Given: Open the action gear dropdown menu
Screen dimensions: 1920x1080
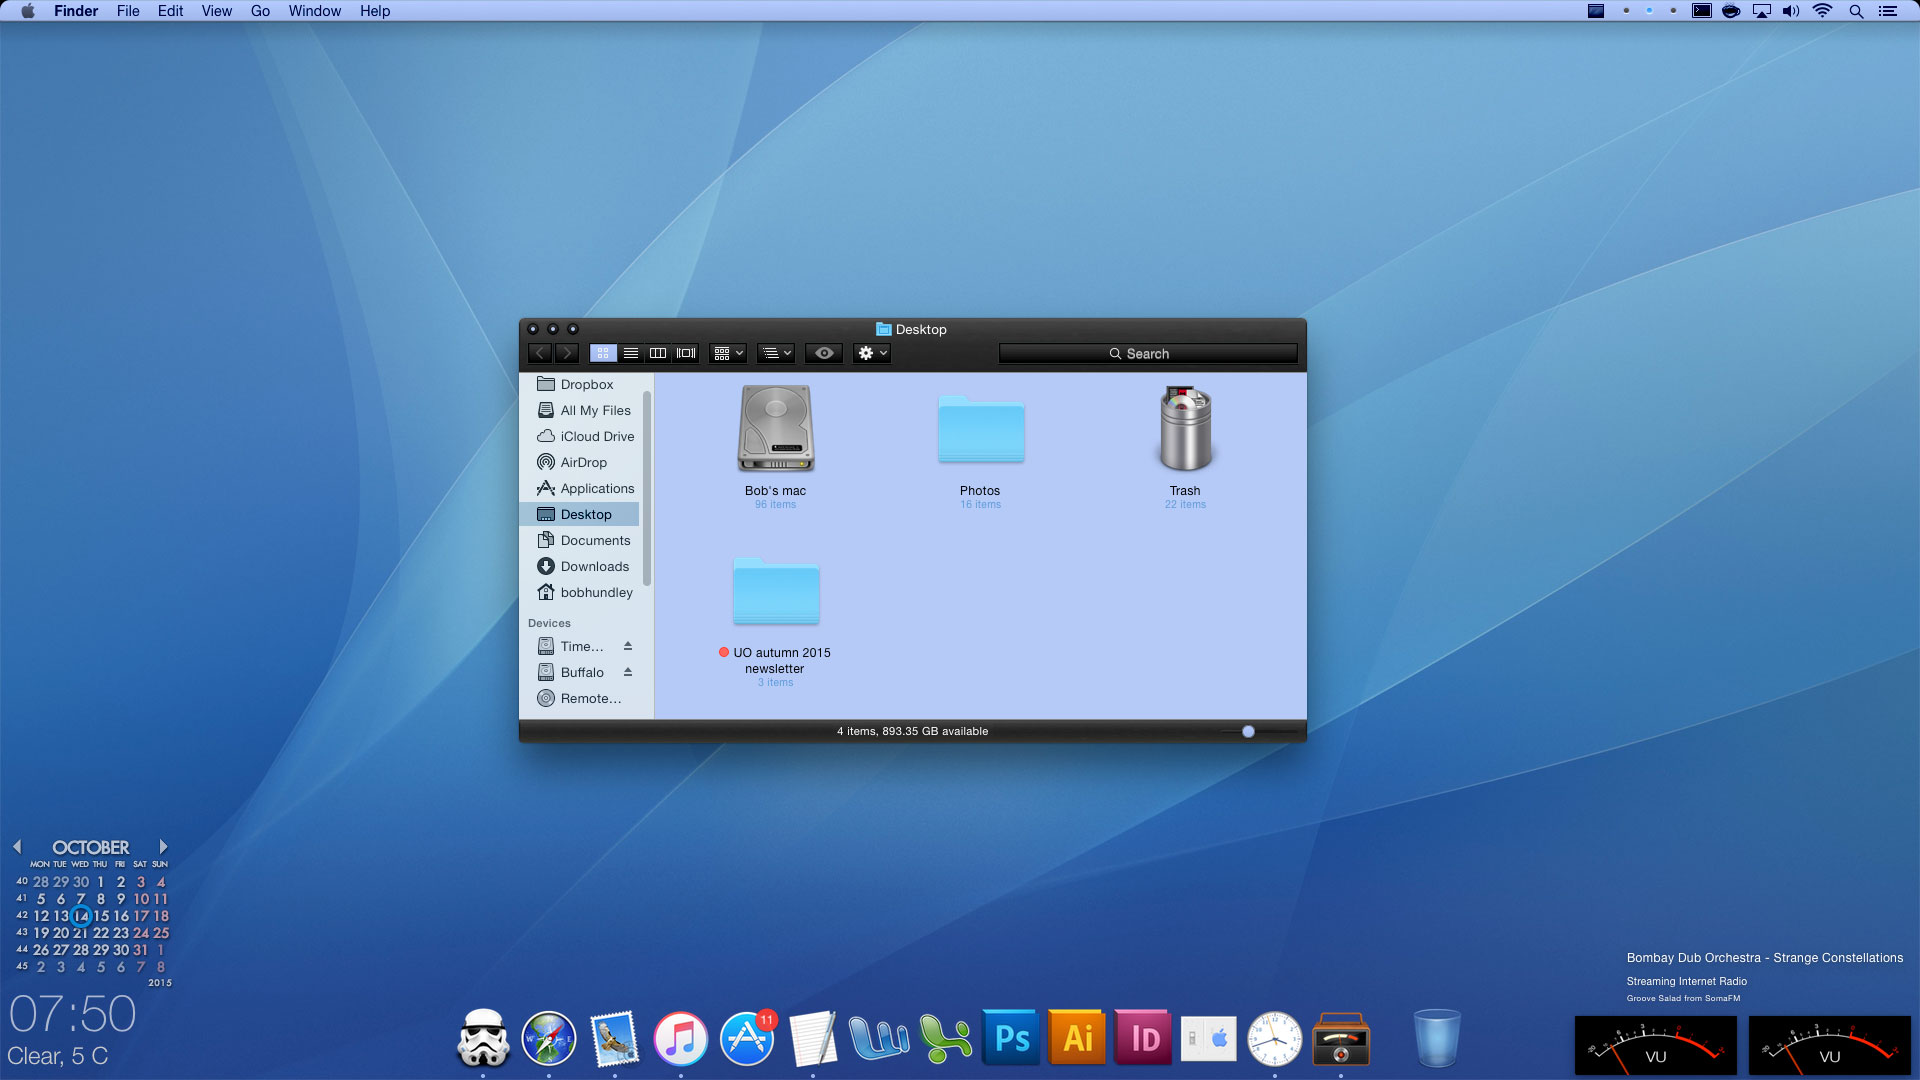Looking at the screenshot, I should click(872, 353).
